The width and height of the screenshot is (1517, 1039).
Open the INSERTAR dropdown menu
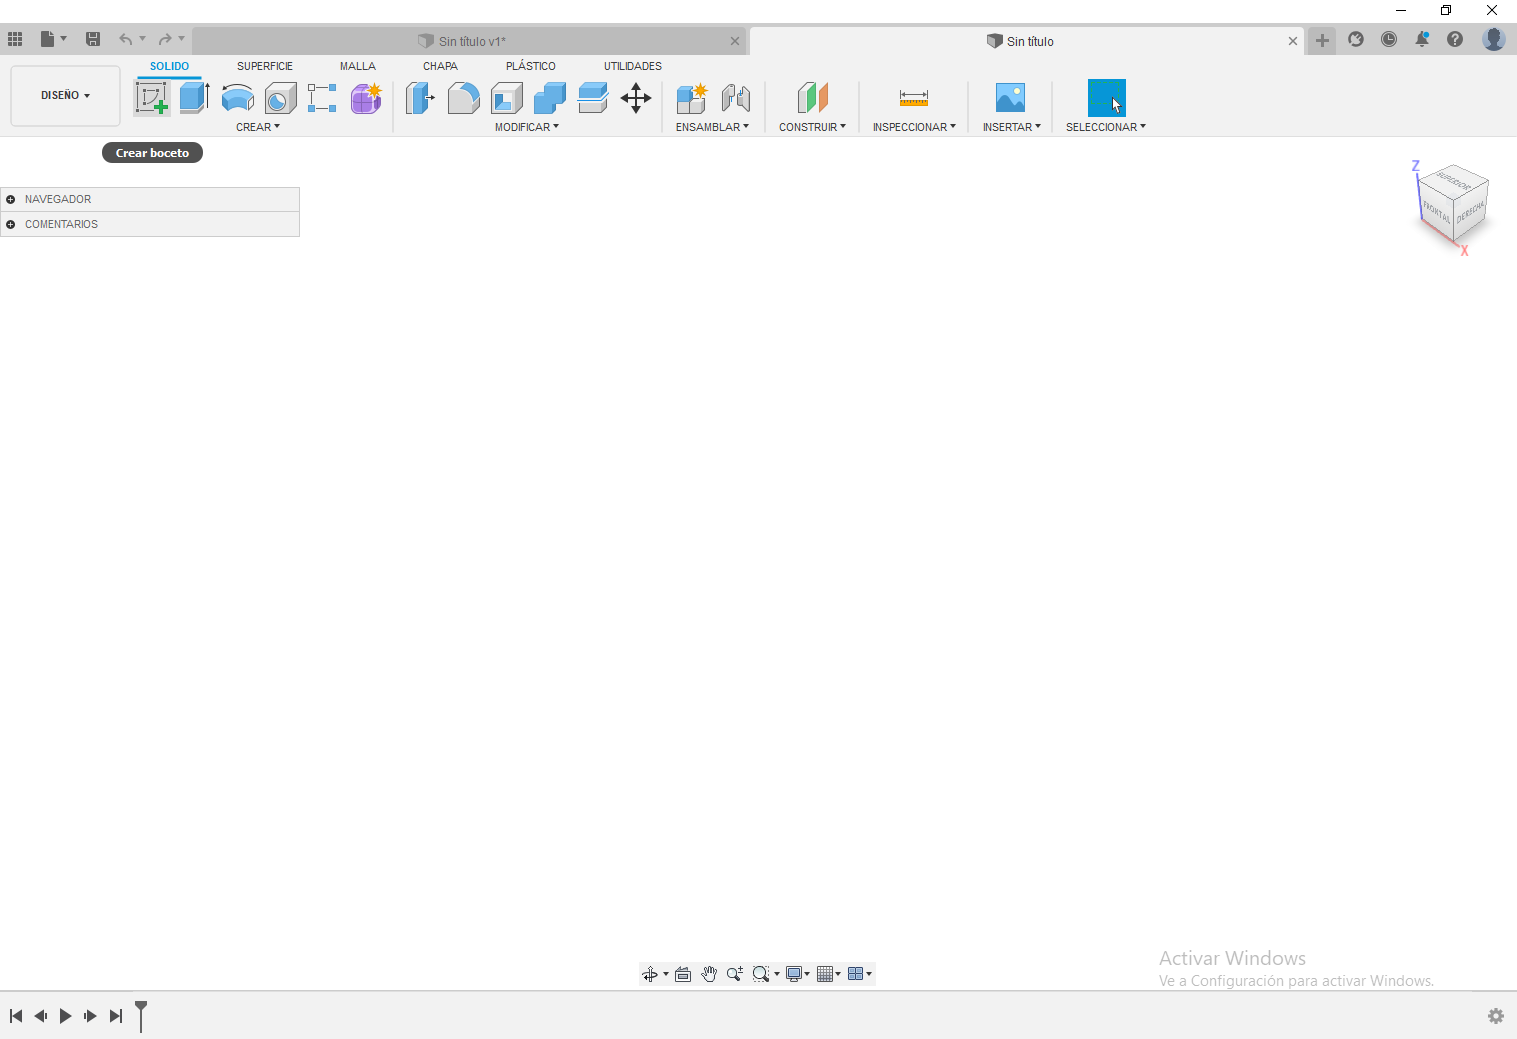[x=1012, y=127]
